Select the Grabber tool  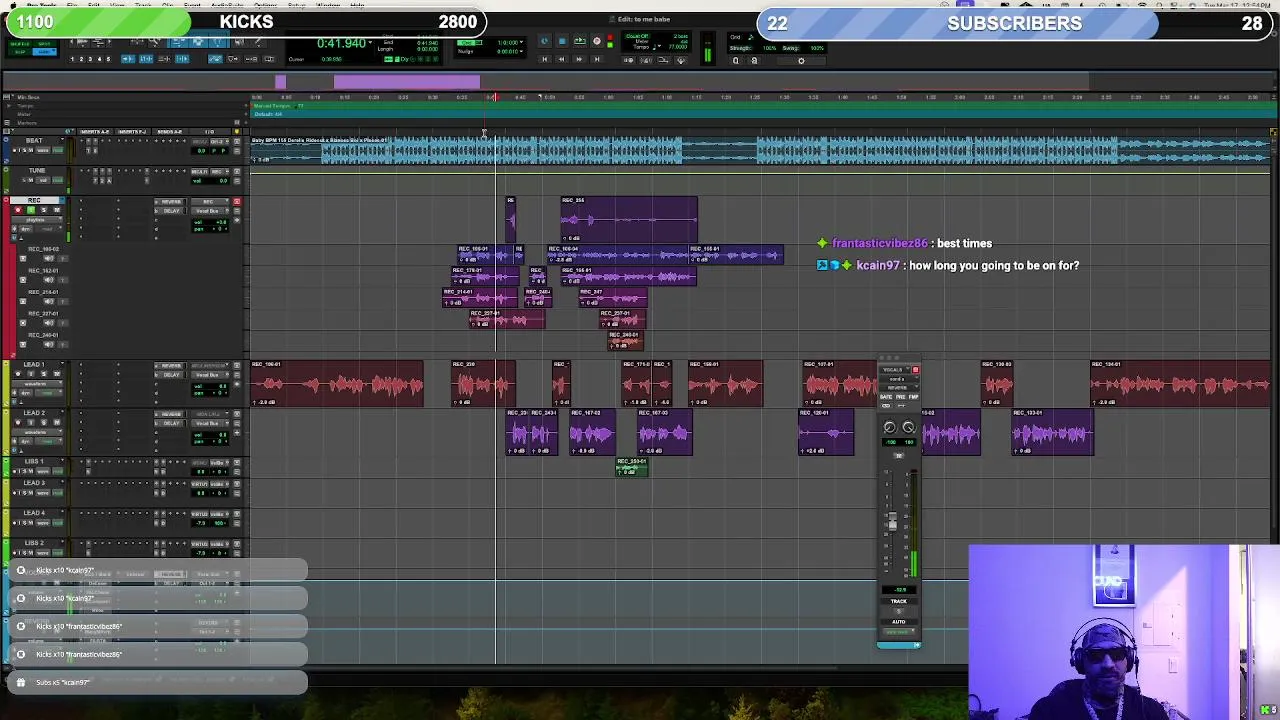pos(219,42)
